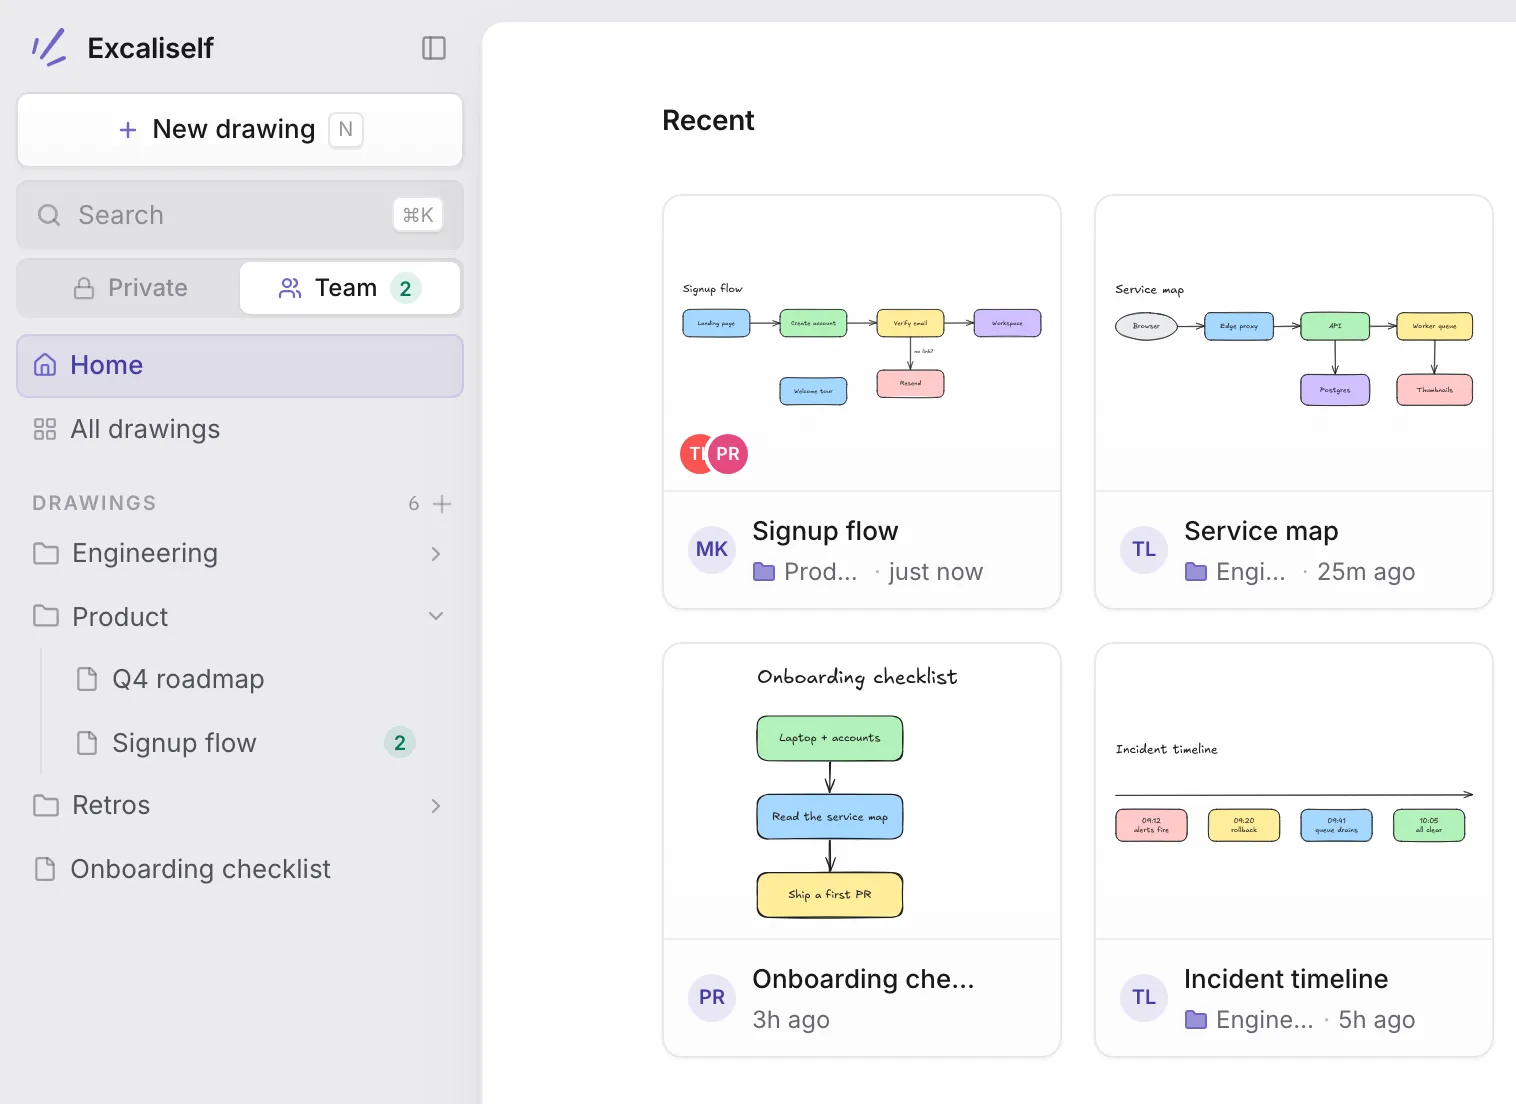Click the Incident timeline card title
1516x1104 pixels.
pyautogui.click(x=1286, y=979)
